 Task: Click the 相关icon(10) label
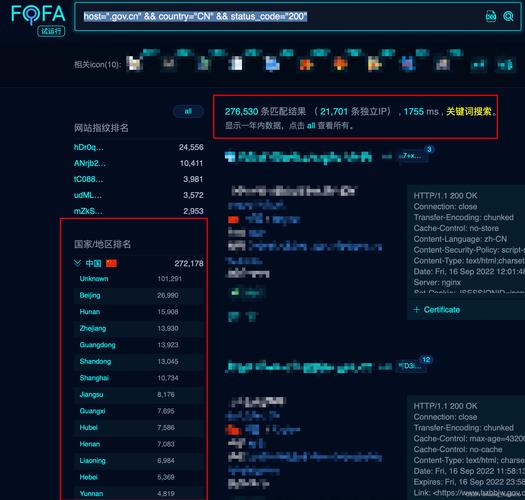(97, 64)
